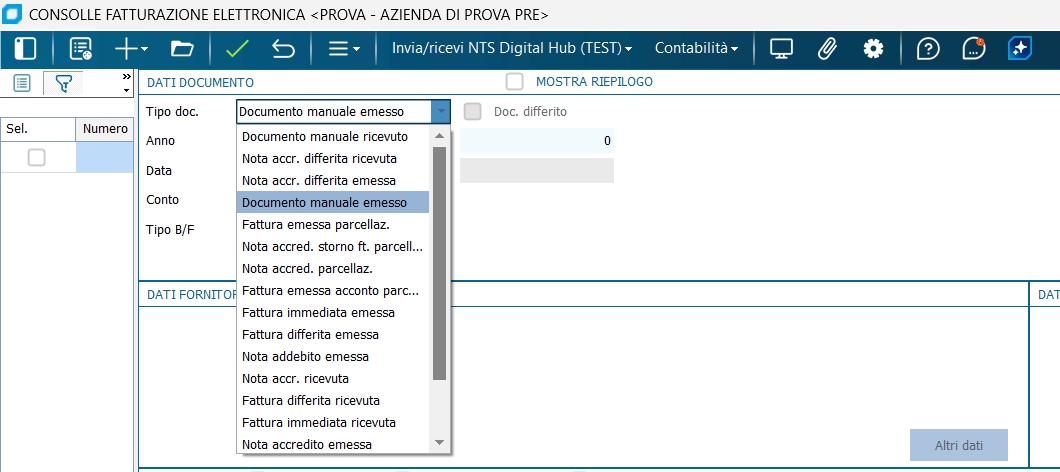
Task: Collapse the Tipo doc. combo box arrow
Action: [440, 111]
